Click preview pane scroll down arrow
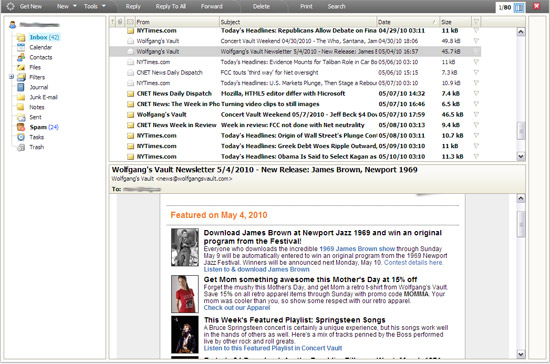Viewport: 550px width, 364px height. point(521,354)
